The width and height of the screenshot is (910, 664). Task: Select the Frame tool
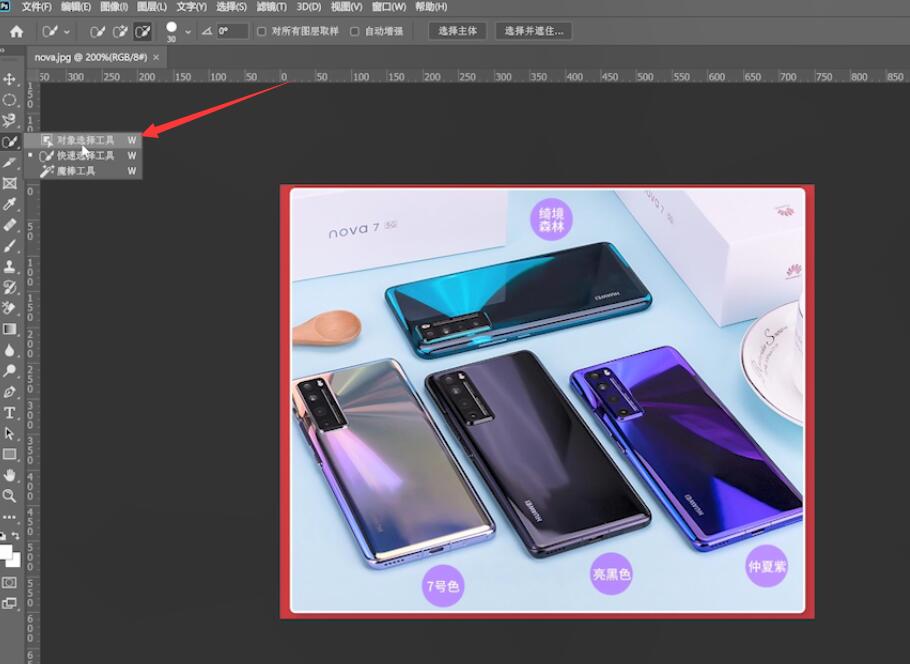coord(9,183)
